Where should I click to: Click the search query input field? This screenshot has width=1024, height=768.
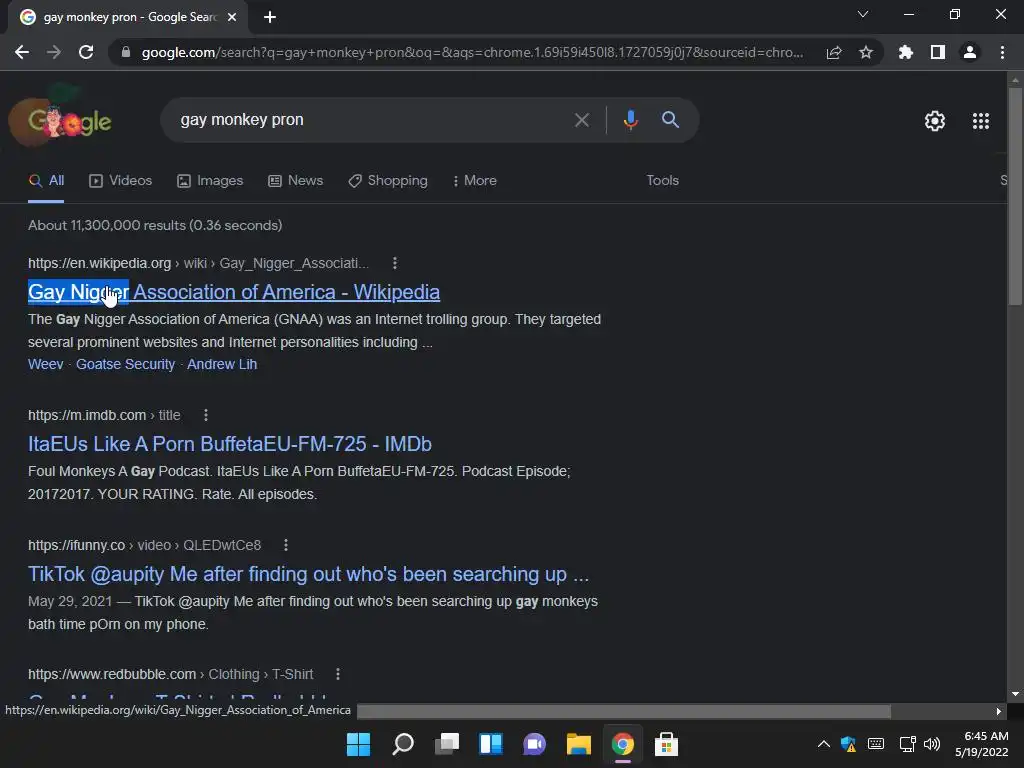[x=372, y=120]
